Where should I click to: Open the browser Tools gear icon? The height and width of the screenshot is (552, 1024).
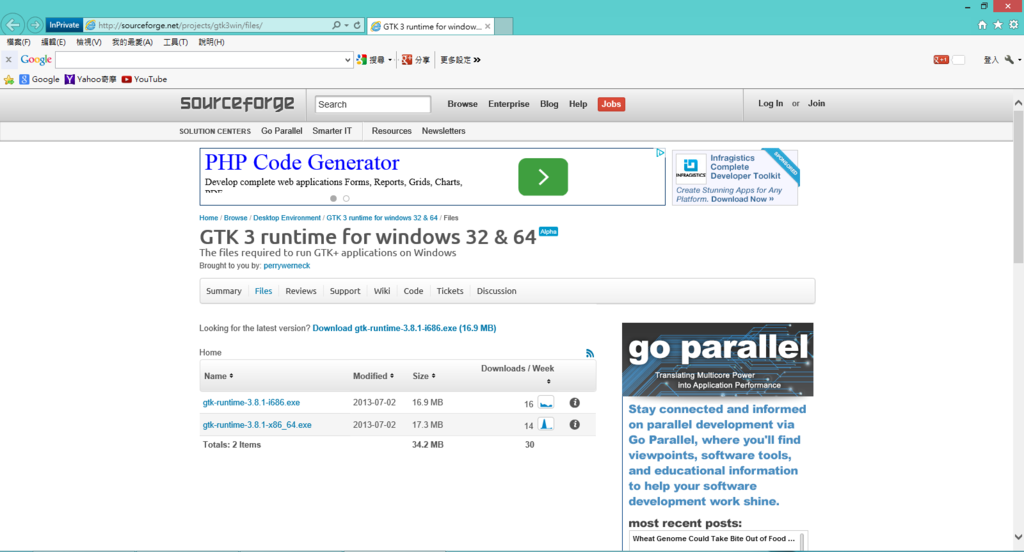(1014, 25)
